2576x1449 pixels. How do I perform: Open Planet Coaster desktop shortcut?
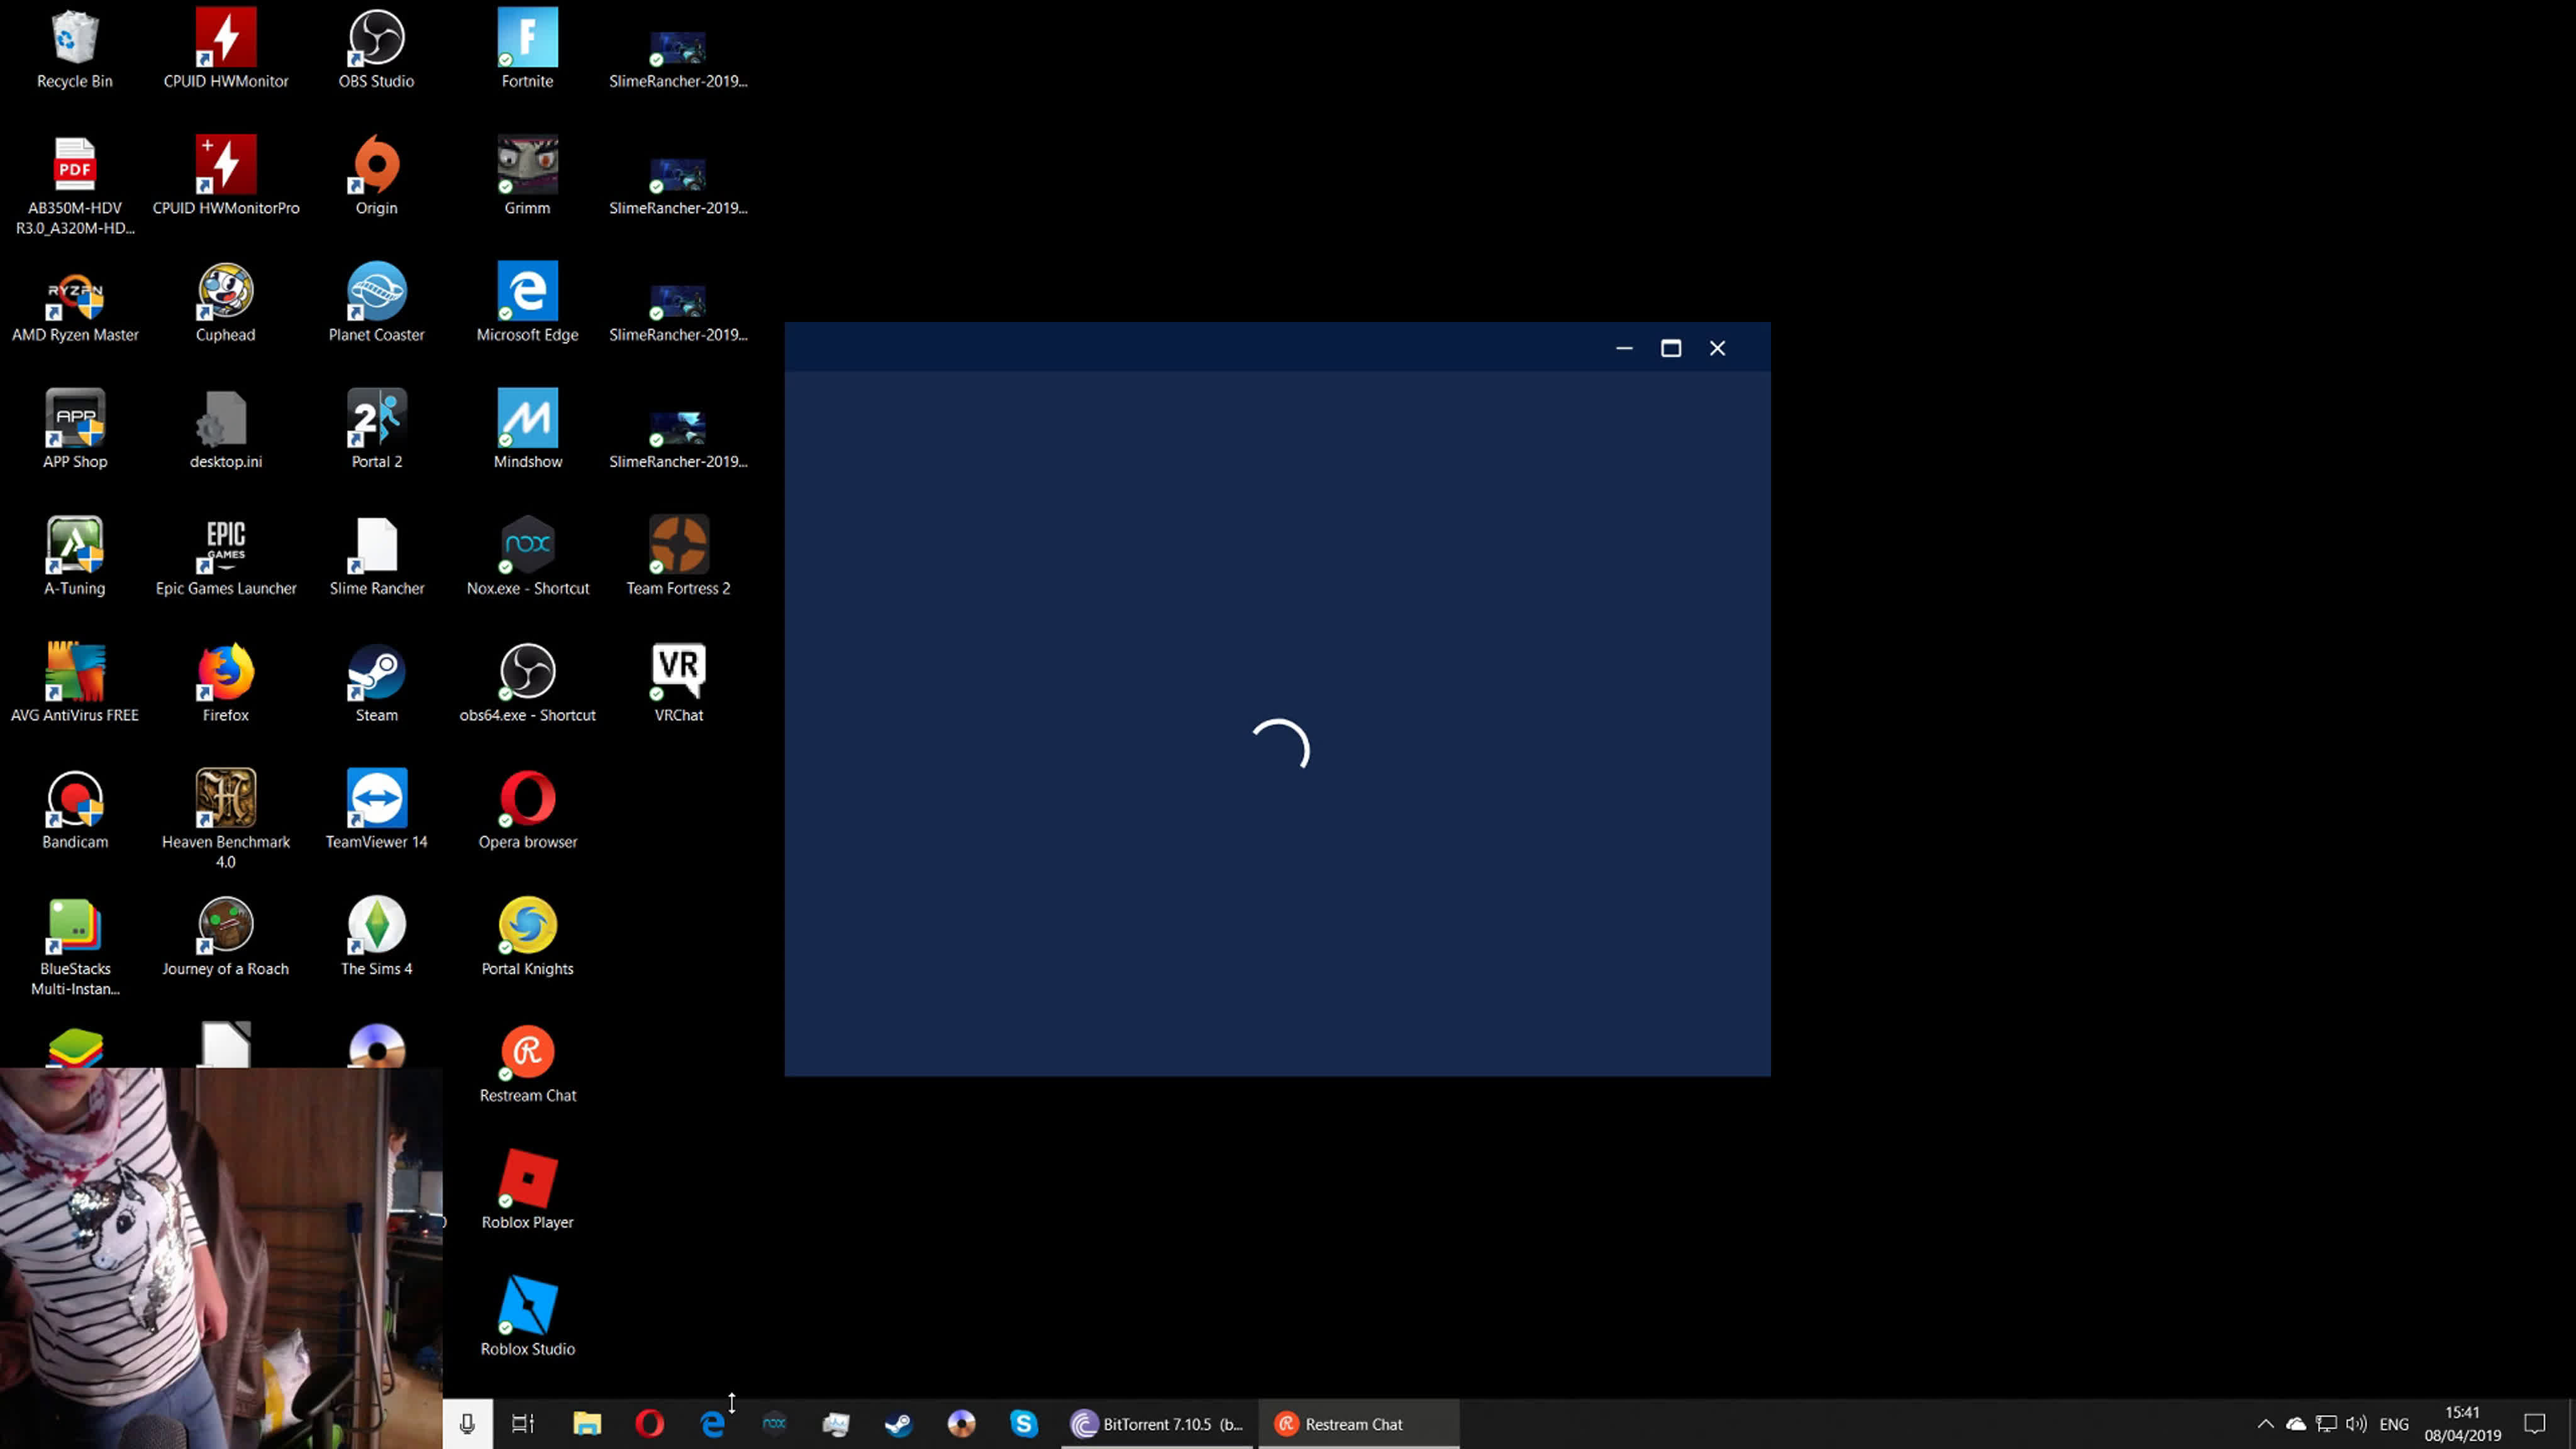(376, 304)
